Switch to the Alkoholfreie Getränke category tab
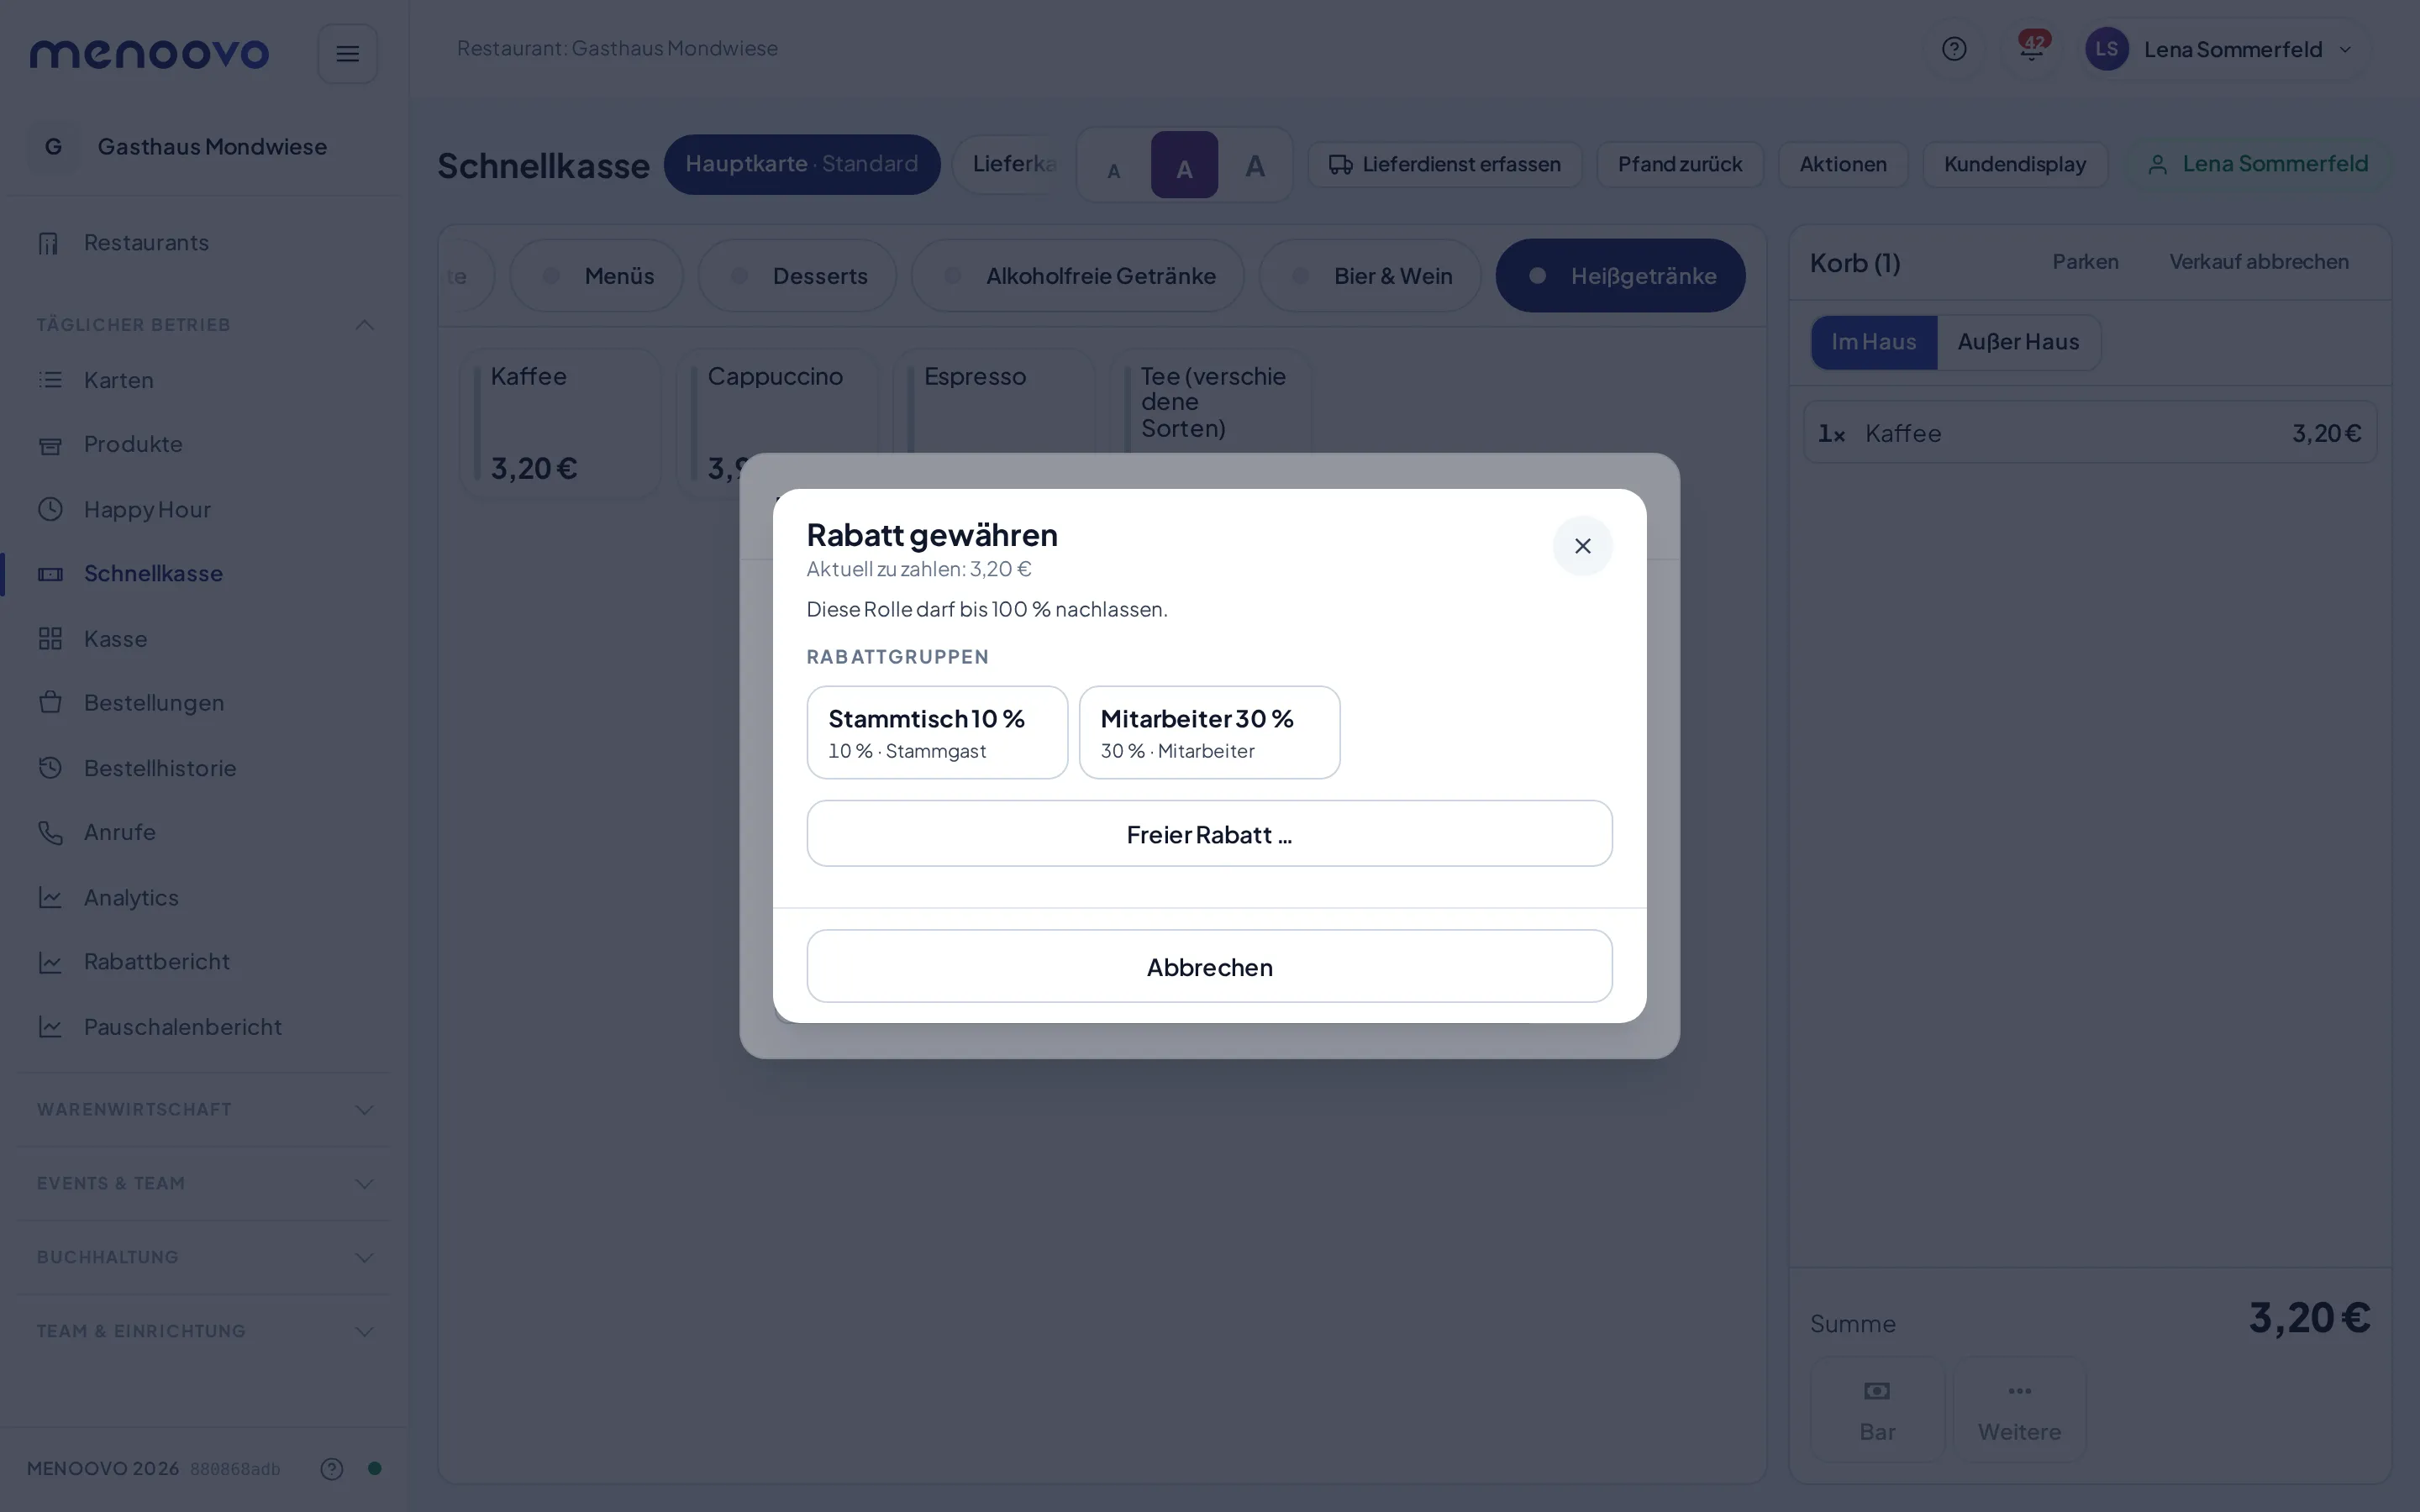Screen dimensions: 2420x1512 click(x=1077, y=276)
